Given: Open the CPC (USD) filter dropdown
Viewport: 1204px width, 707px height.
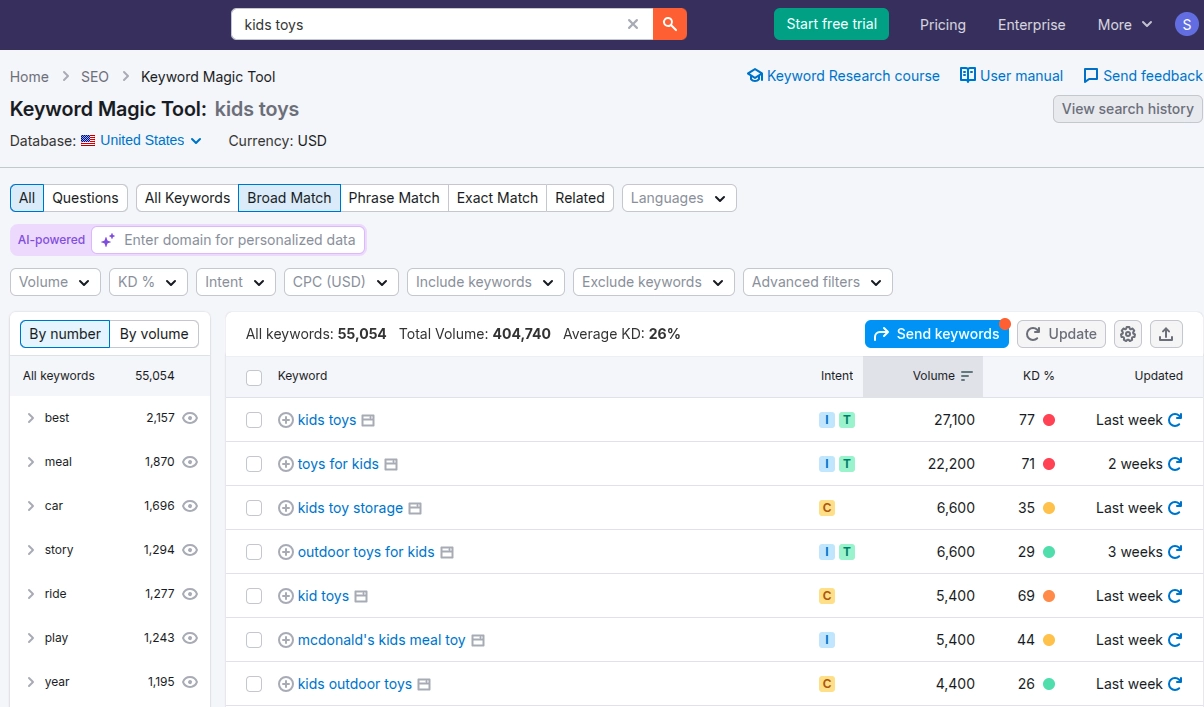Looking at the screenshot, I should 341,282.
